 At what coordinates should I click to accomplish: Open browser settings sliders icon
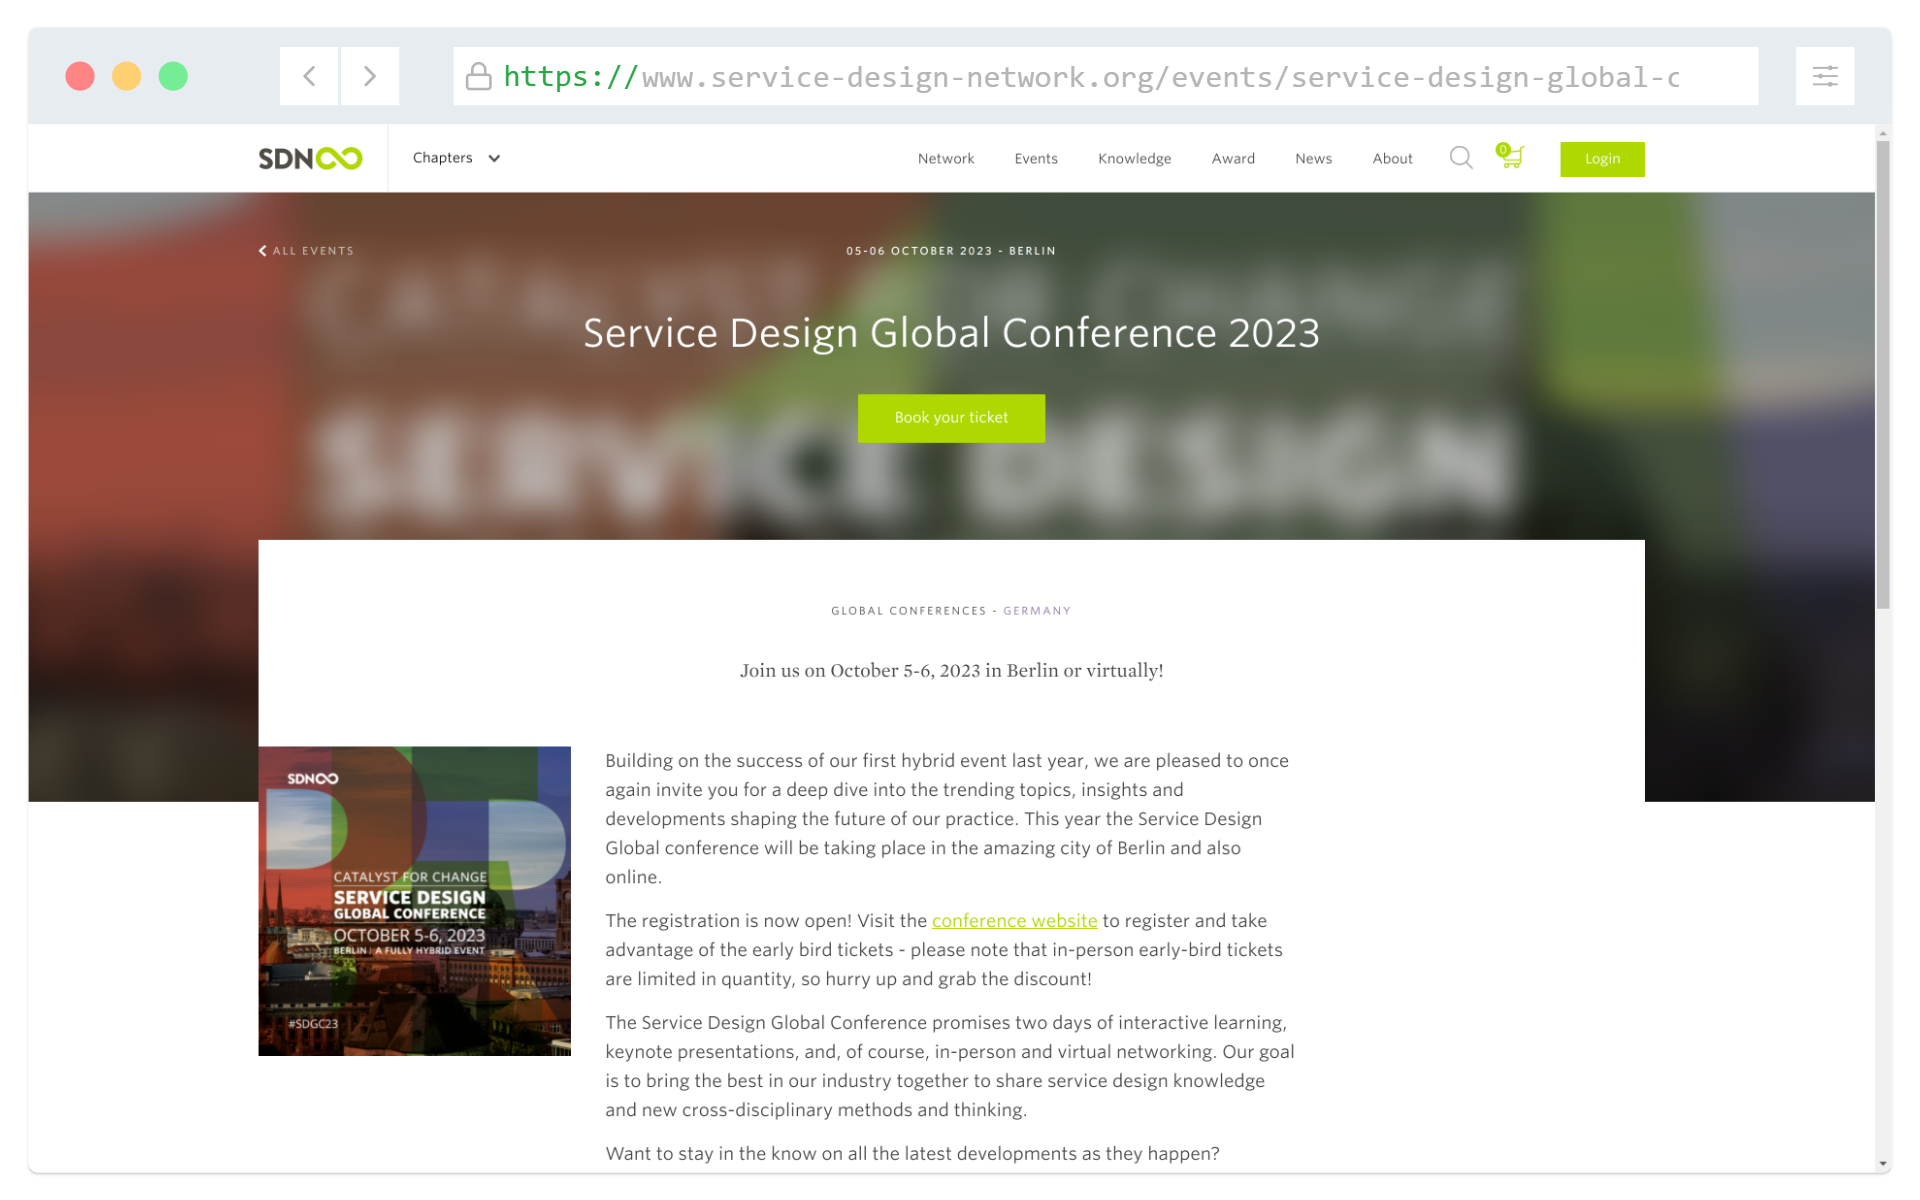tap(1825, 76)
